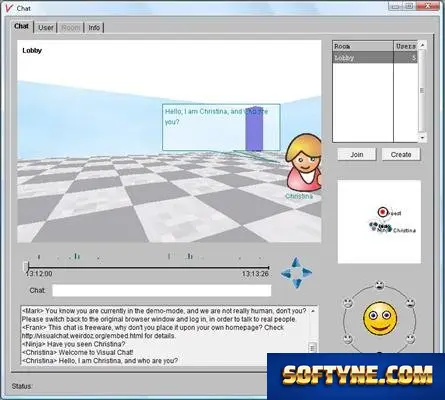Choose the lower-left gray emoticon on mood ring

tap(348, 339)
